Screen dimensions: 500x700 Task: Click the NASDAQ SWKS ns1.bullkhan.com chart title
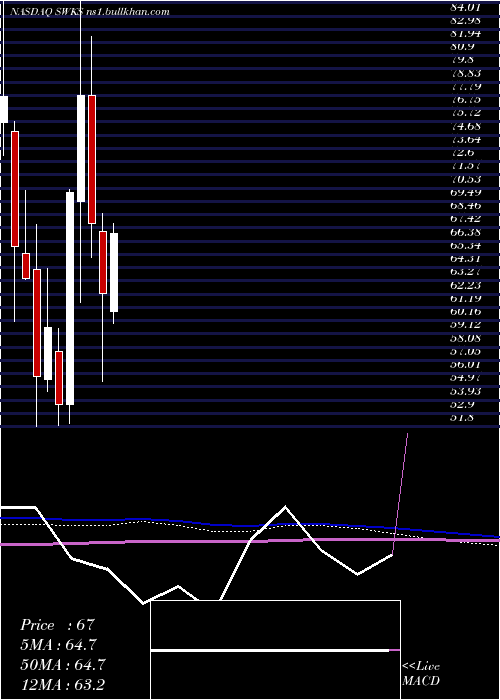(90, 12)
